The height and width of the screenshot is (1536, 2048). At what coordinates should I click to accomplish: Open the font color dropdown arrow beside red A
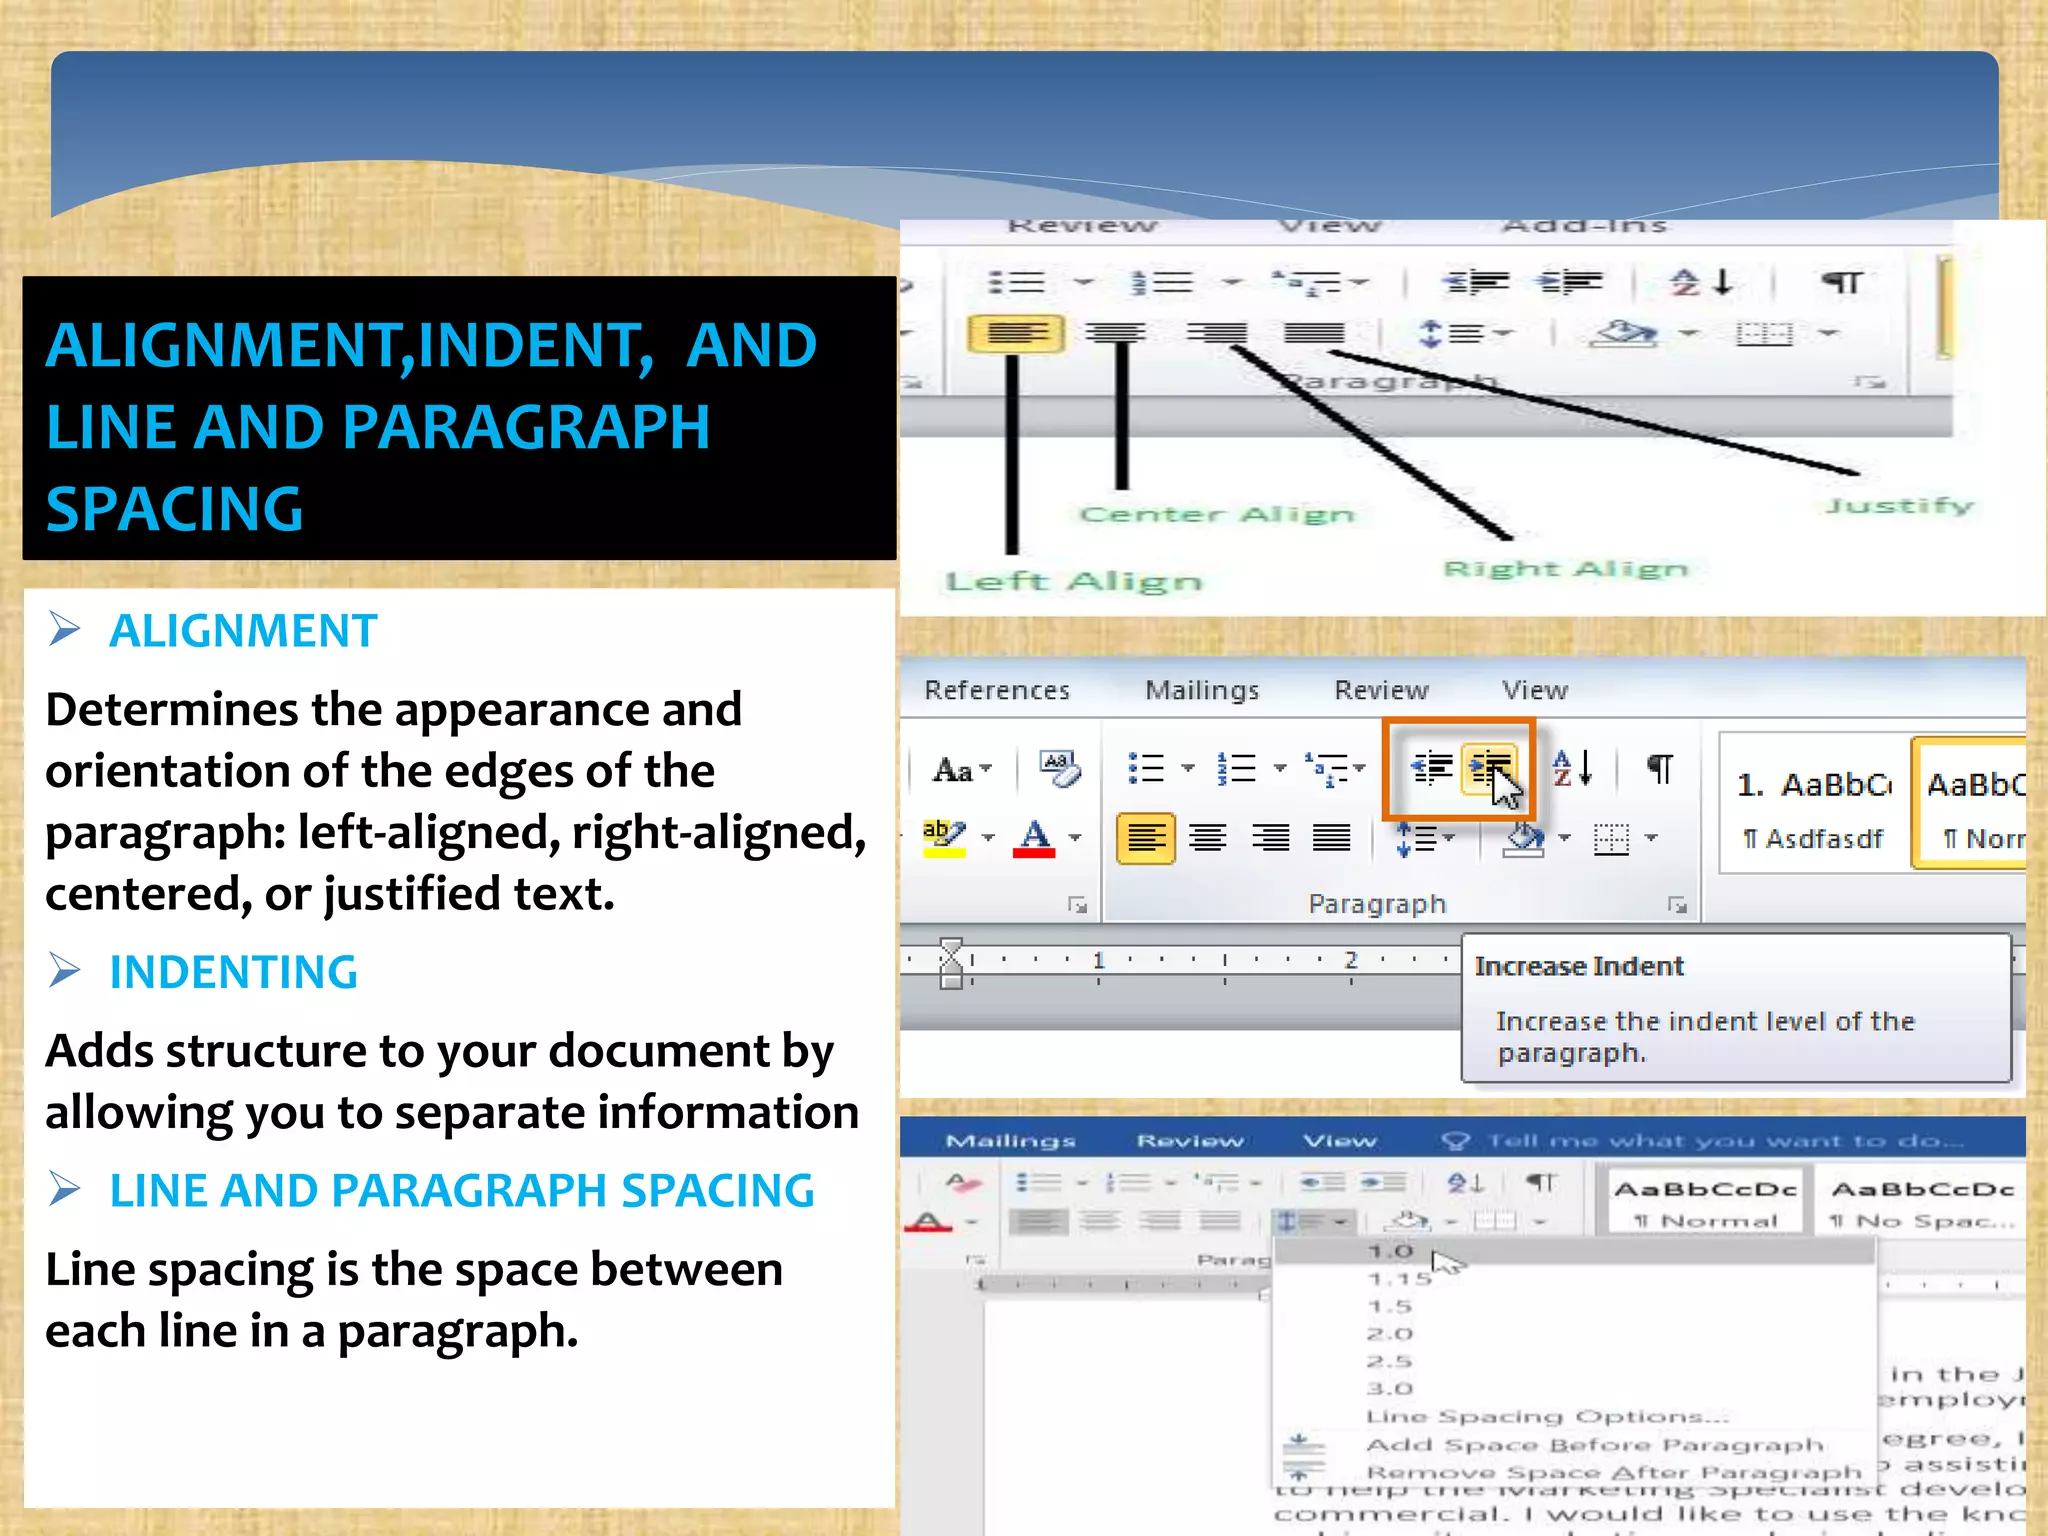coord(1075,837)
